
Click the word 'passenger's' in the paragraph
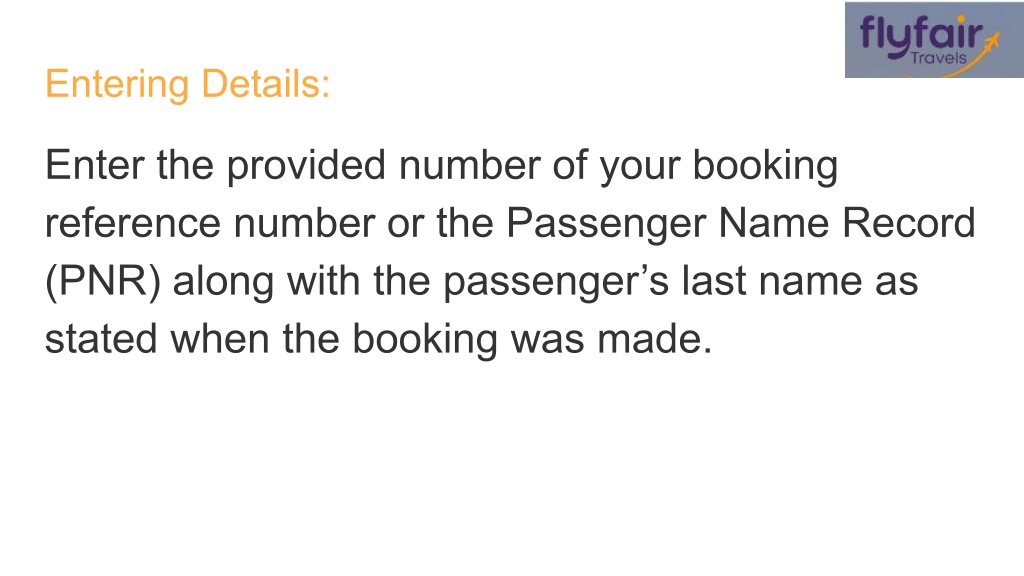coord(556,282)
